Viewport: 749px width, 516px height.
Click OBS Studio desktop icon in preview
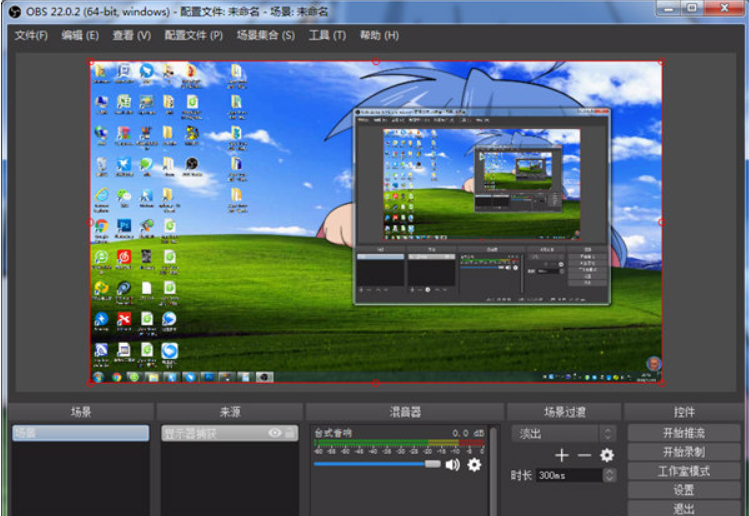pyautogui.click(x=192, y=164)
